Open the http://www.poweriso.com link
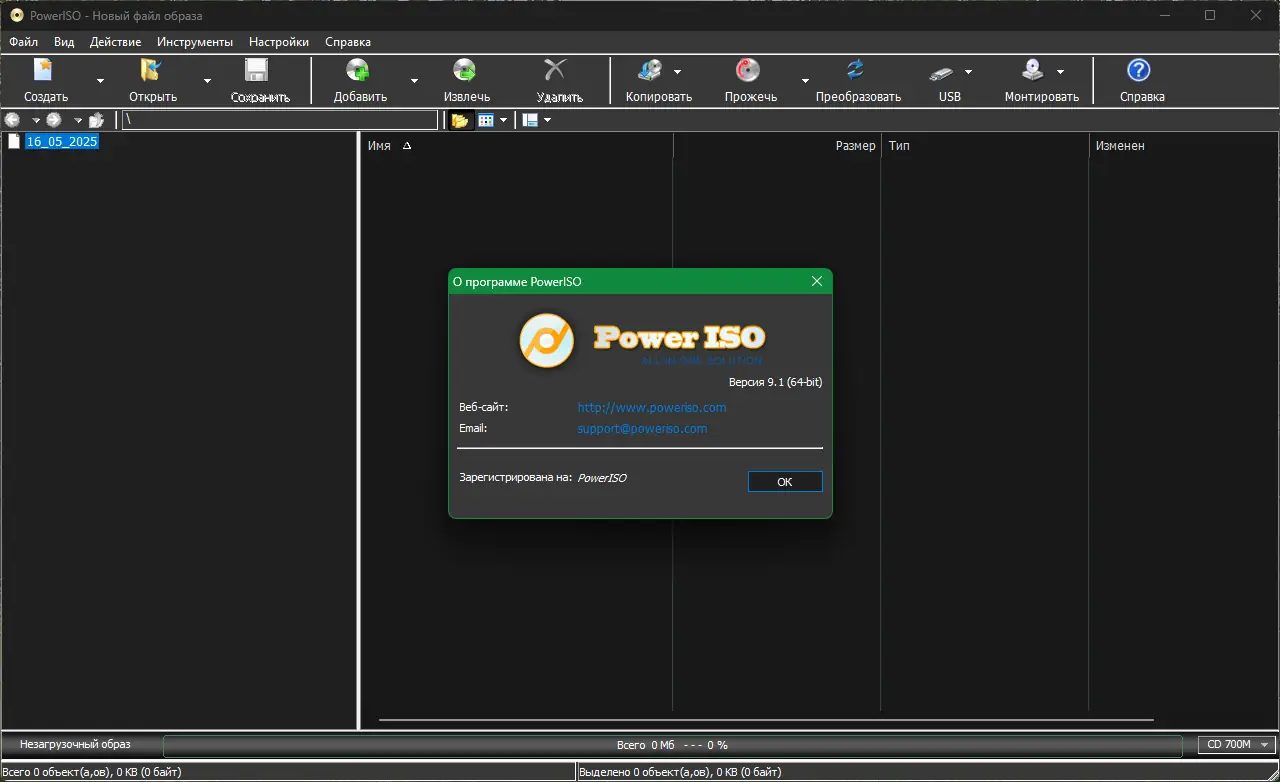Screen dimensions: 1280x782 click(x=652, y=408)
